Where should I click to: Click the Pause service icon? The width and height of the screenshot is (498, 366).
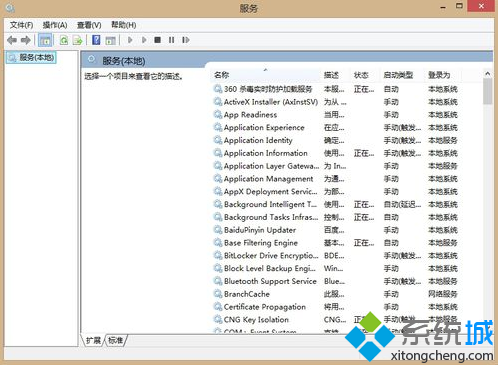click(172, 40)
